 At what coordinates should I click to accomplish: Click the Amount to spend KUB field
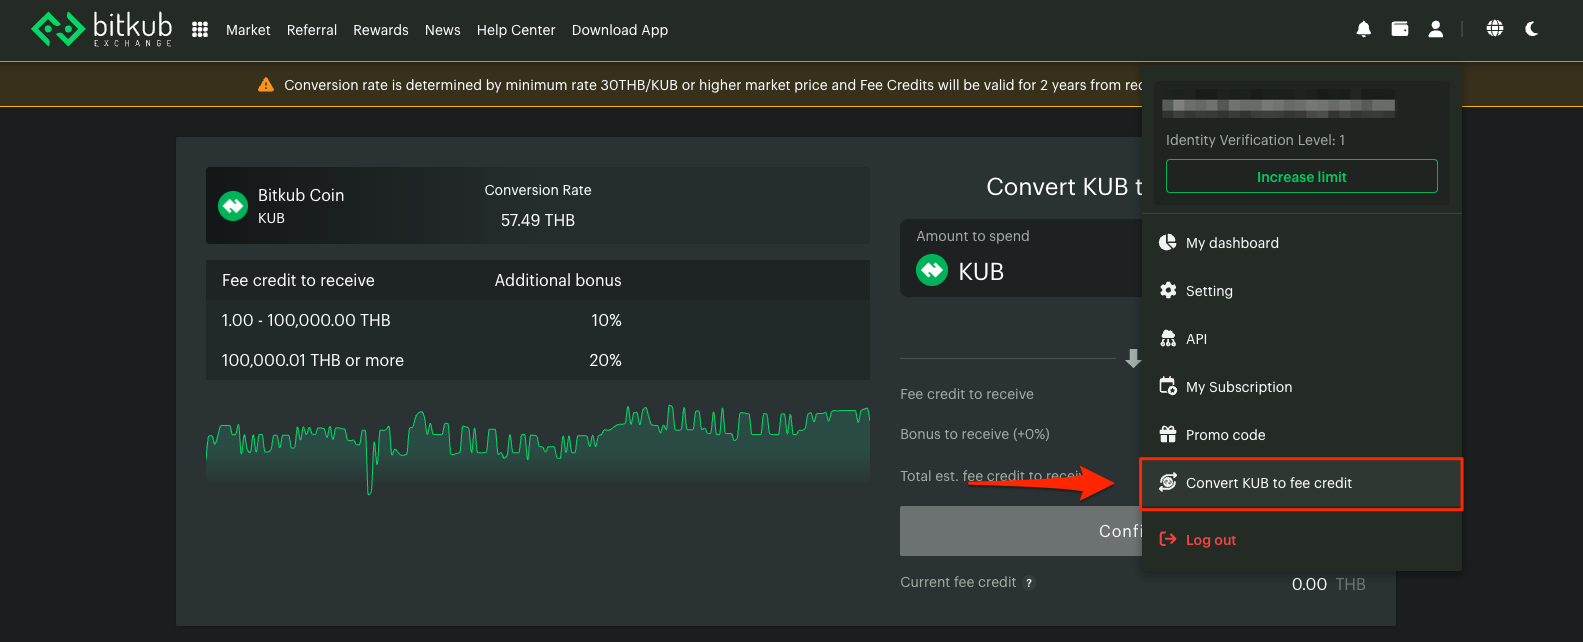[x=1021, y=258]
